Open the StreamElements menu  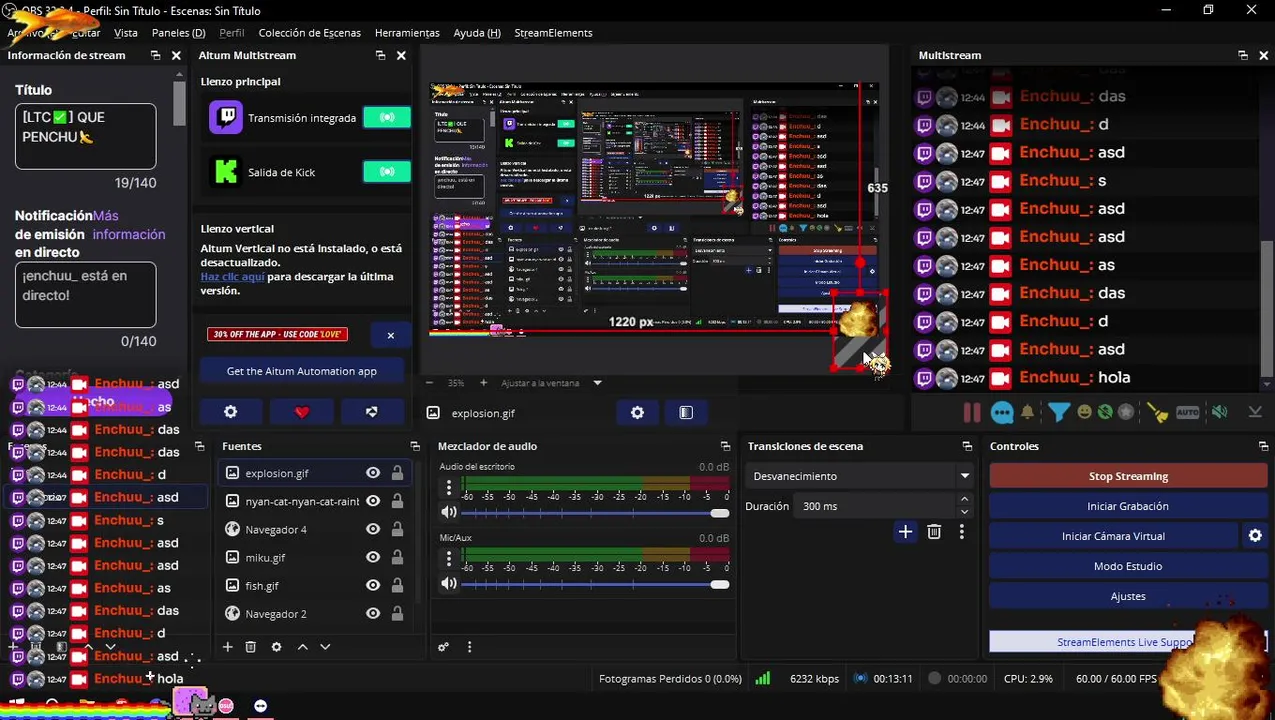pyautogui.click(x=553, y=33)
